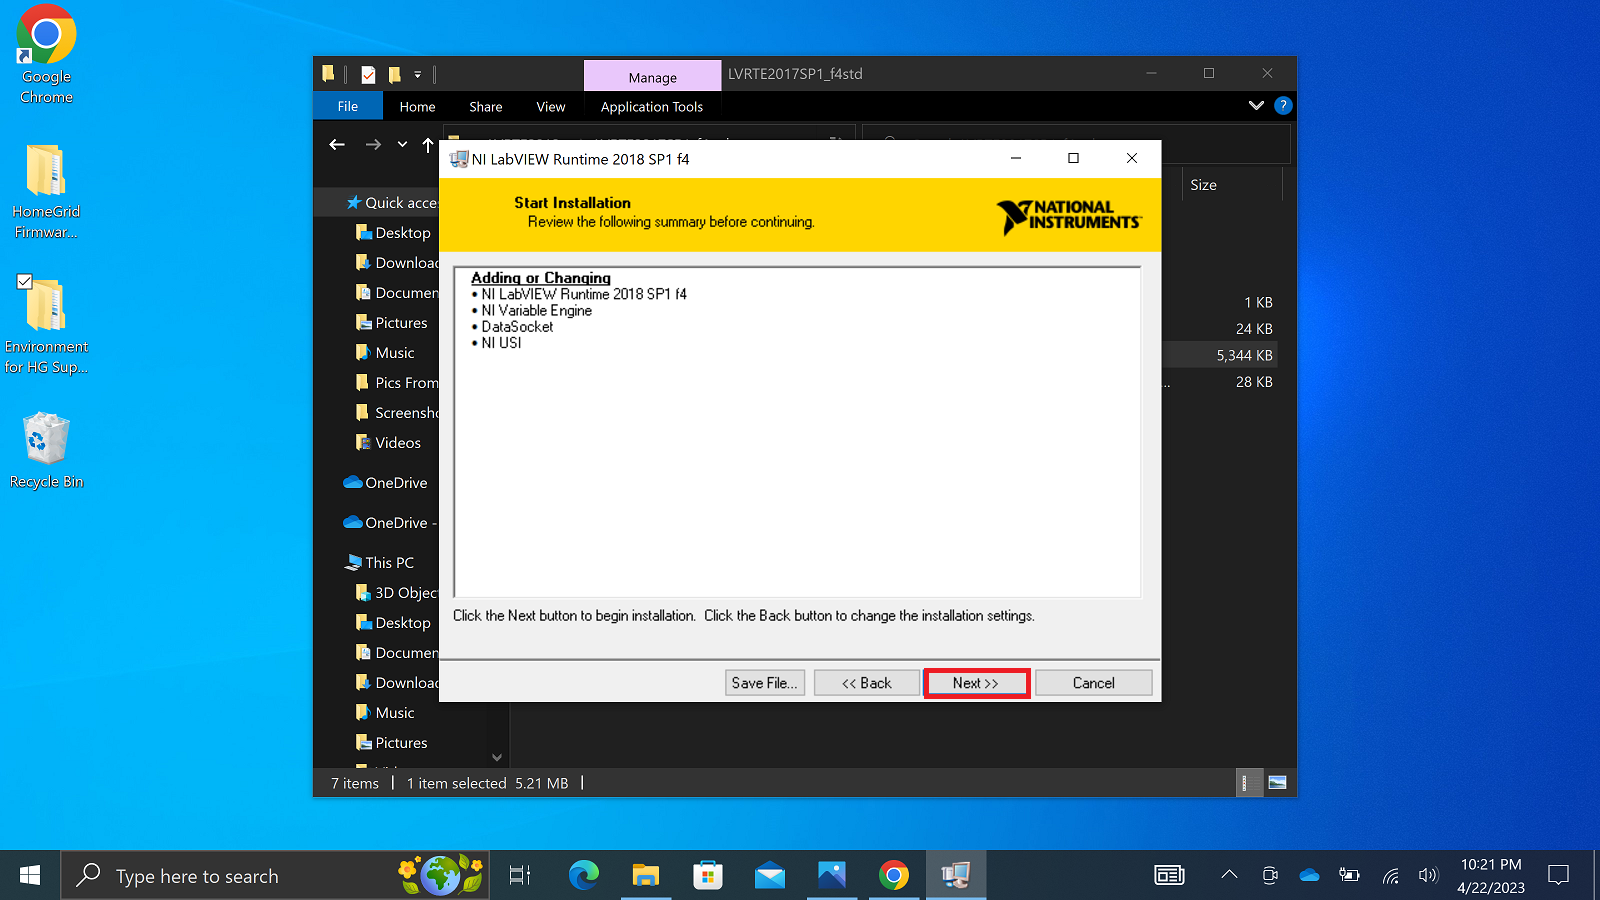
Task: Open Microsoft Store from taskbar
Action: [708, 875]
